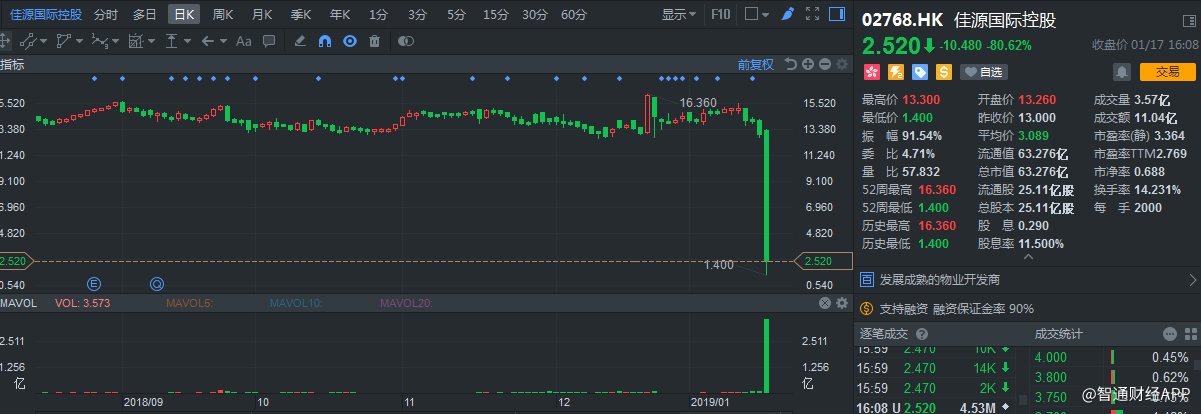The width and height of the screenshot is (1201, 414).
Task: Toggle the magnet snap tool
Action: coord(325,41)
